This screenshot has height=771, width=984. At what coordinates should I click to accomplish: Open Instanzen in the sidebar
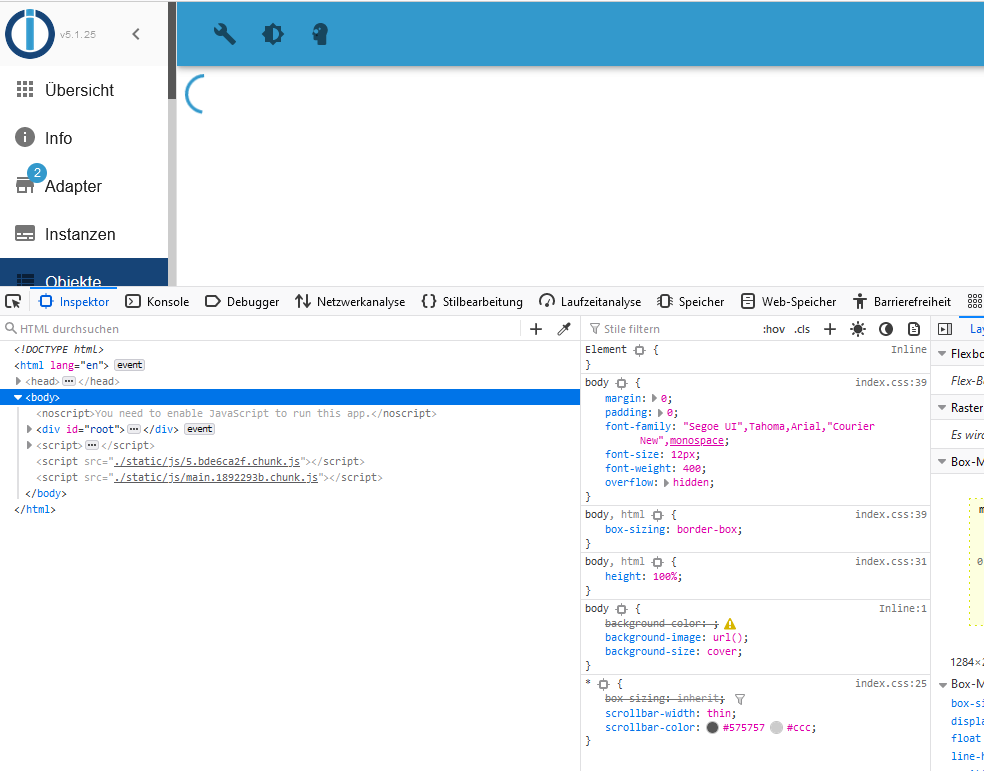point(84,234)
